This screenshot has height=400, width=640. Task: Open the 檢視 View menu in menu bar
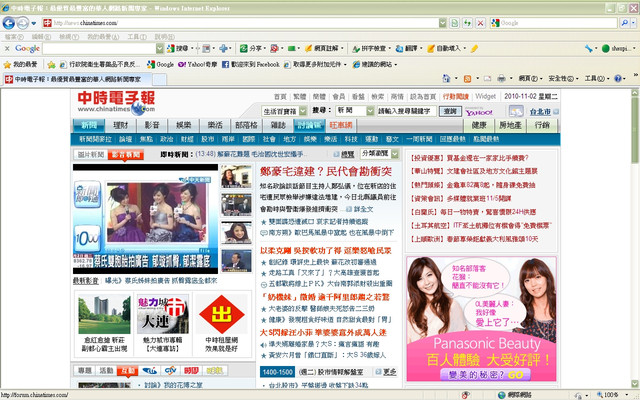point(69,37)
